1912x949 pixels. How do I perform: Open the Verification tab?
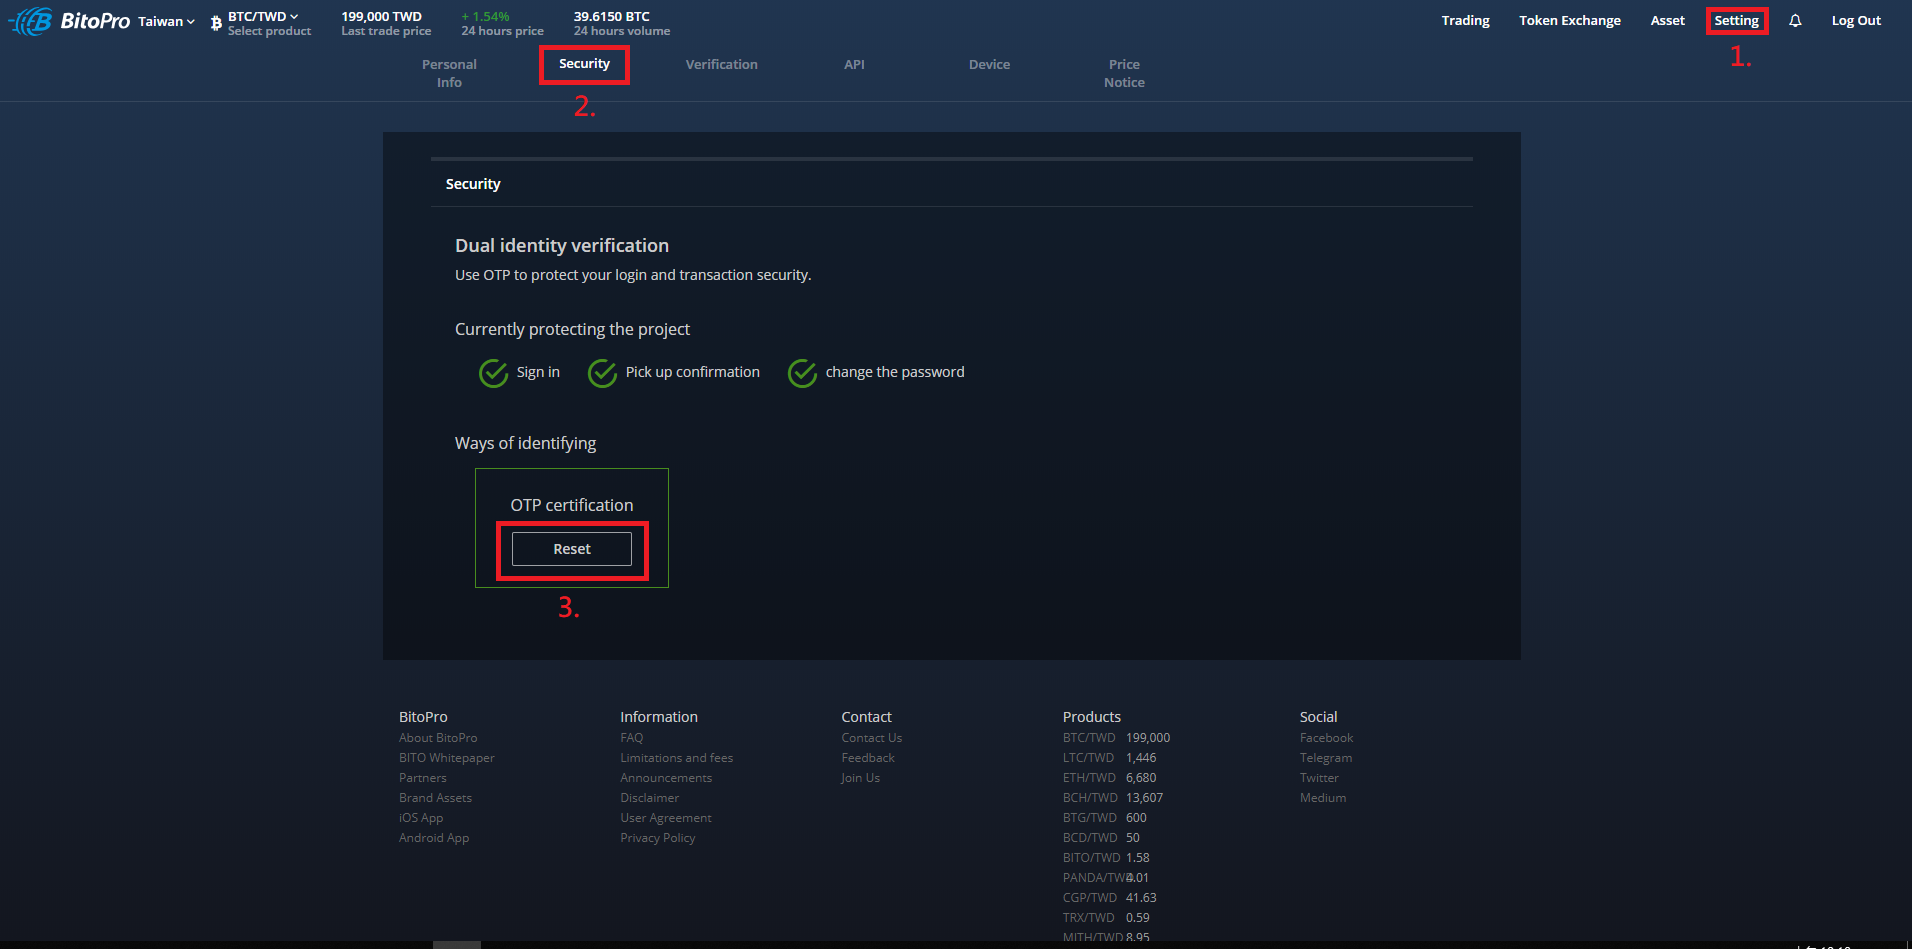click(721, 65)
